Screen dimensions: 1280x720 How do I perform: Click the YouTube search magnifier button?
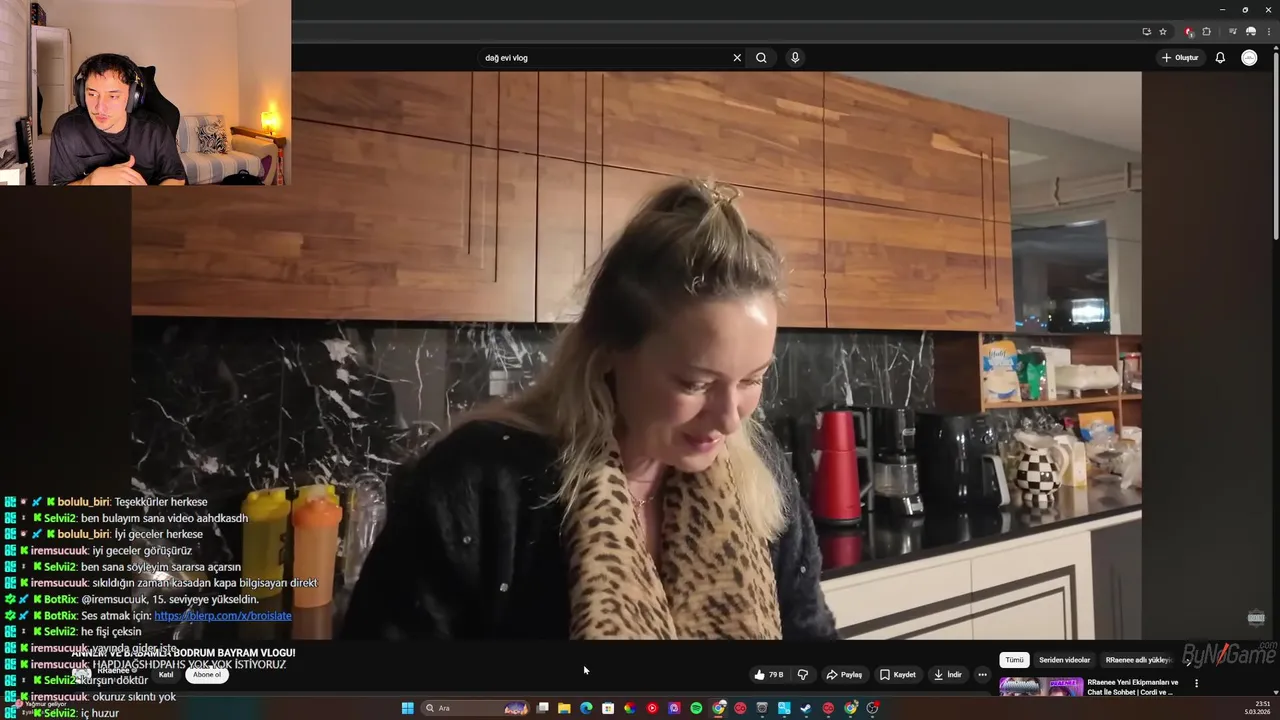(761, 58)
